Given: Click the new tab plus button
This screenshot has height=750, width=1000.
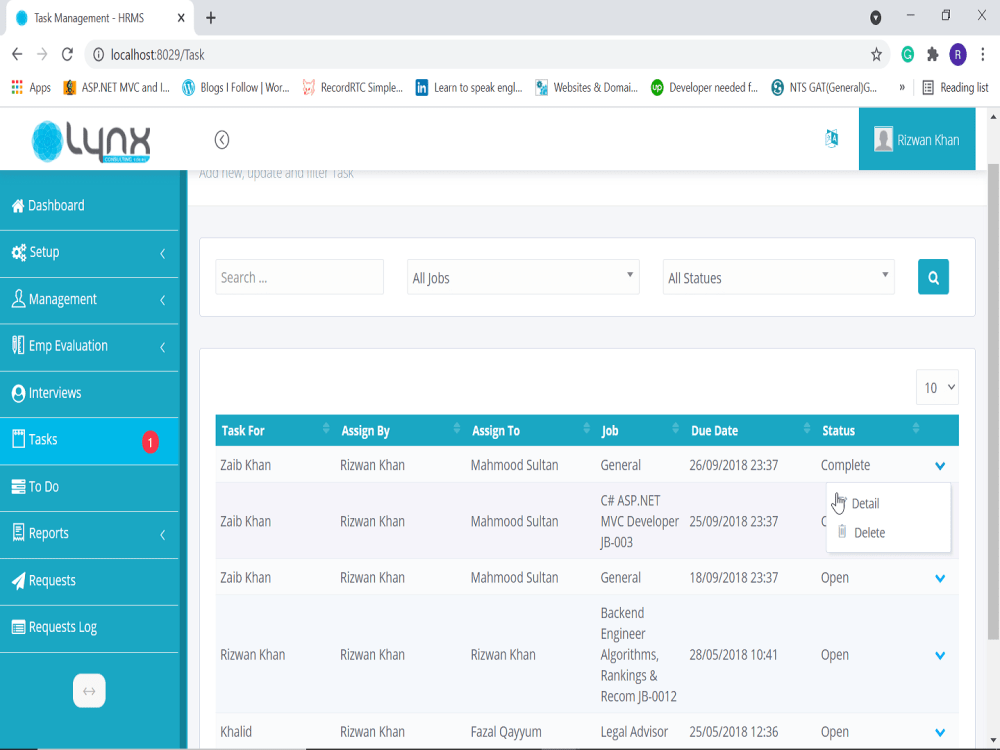Looking at the screenshot, I should 210,18.
